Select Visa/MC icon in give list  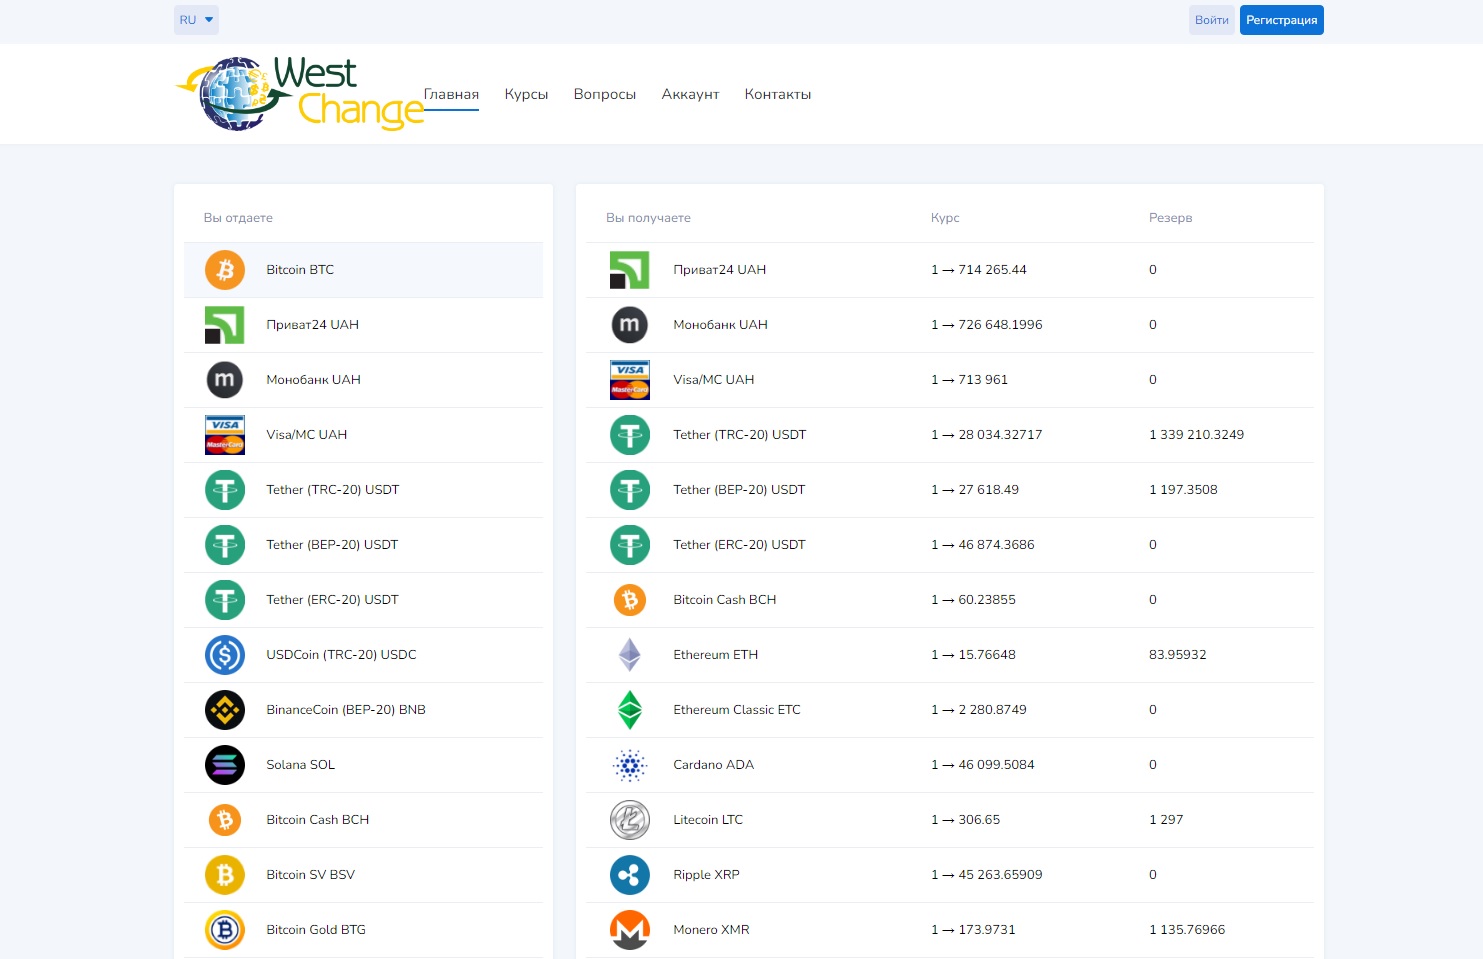[x=225, y=435]
